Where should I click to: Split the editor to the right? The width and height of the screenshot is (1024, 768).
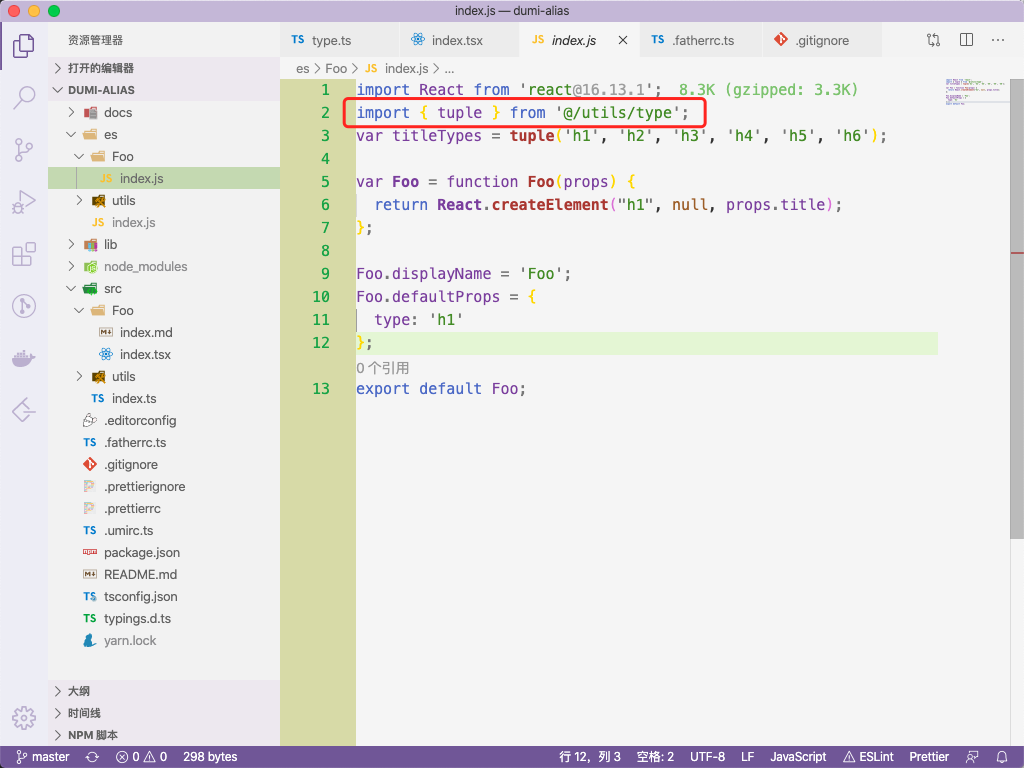click(967, 40)
